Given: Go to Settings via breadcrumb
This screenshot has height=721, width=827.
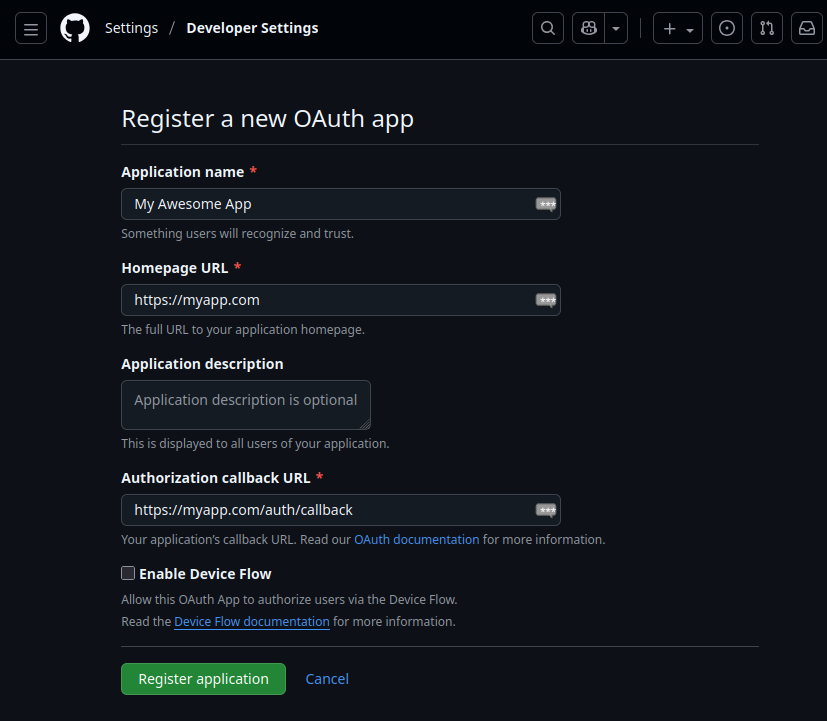Looking at the screenshot, I should (x=131, y=28).
